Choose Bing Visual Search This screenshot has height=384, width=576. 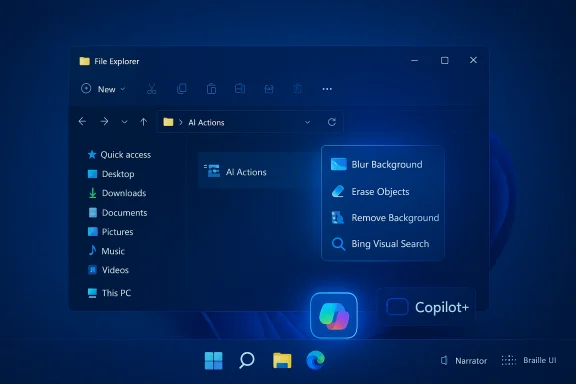pos(383,244)
